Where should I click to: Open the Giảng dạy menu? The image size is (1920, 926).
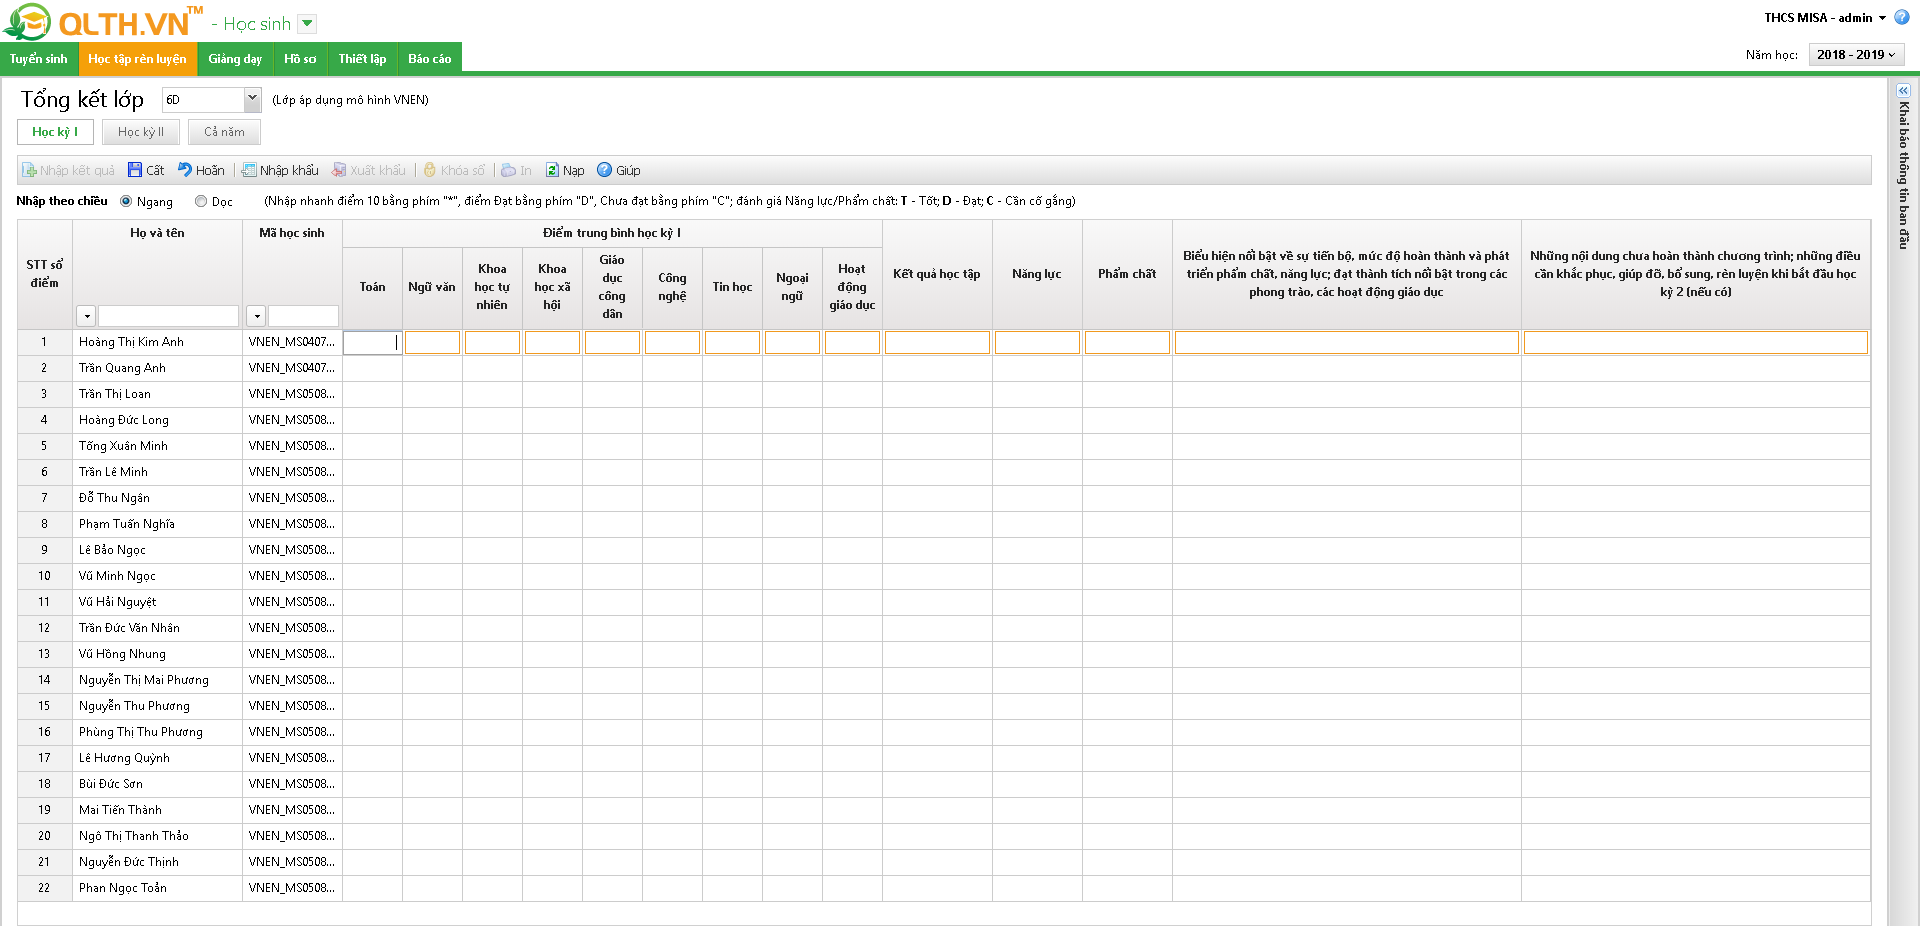click(235, 59)
